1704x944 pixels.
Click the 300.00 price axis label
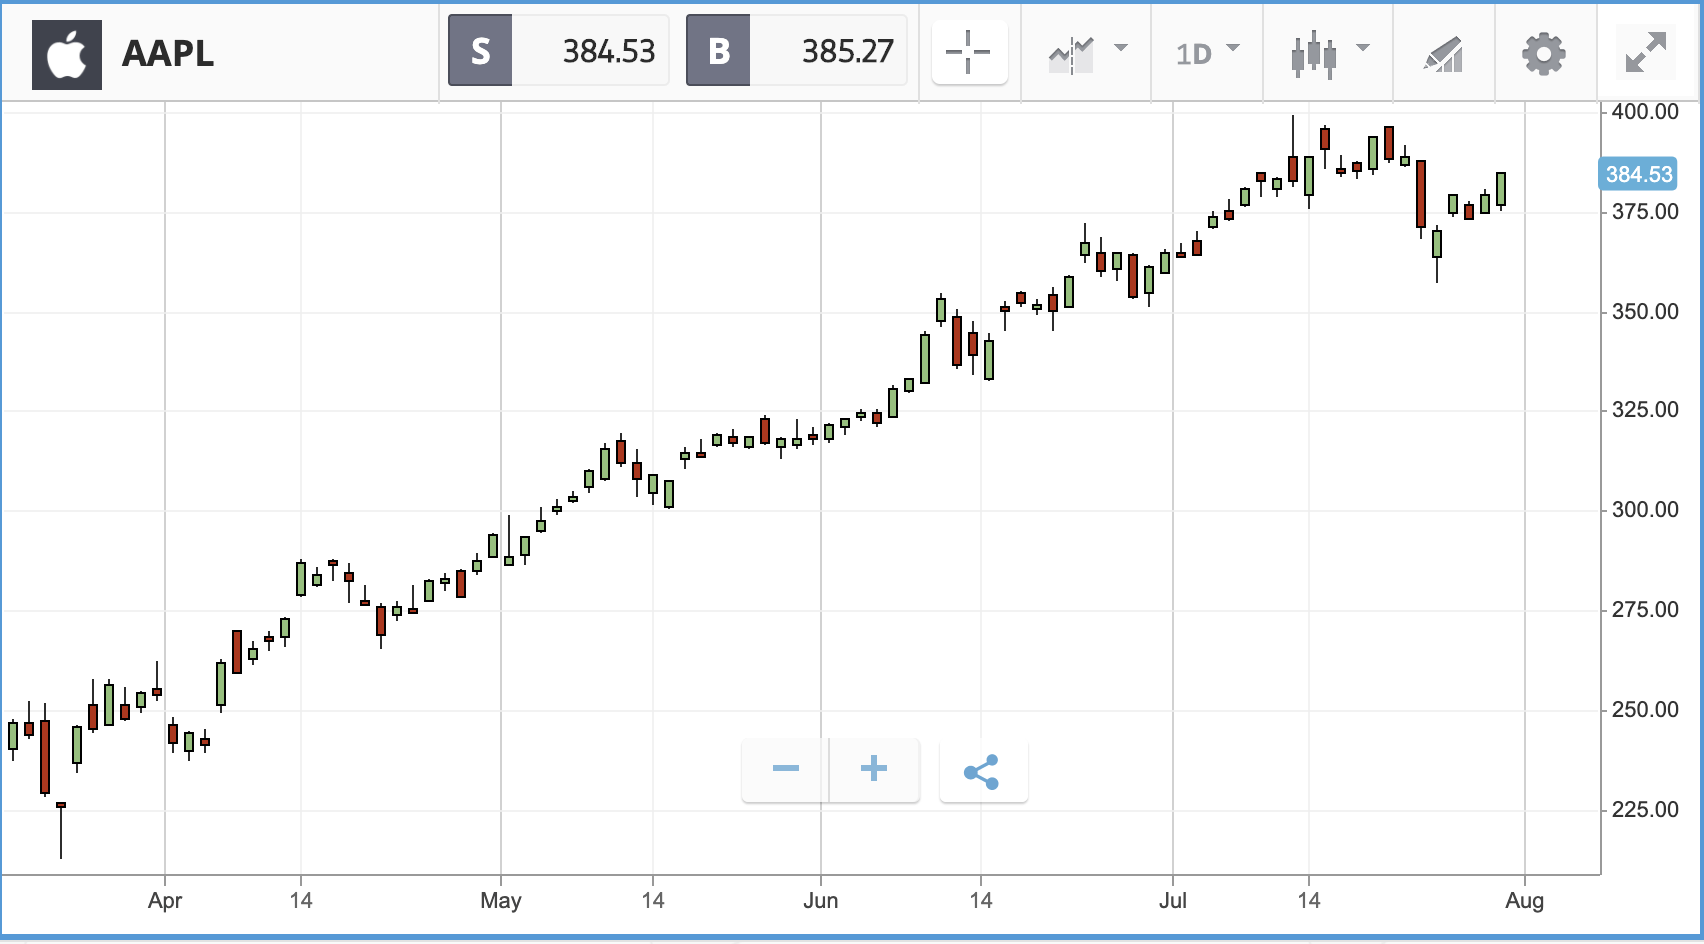click(x=1645, y=509)
